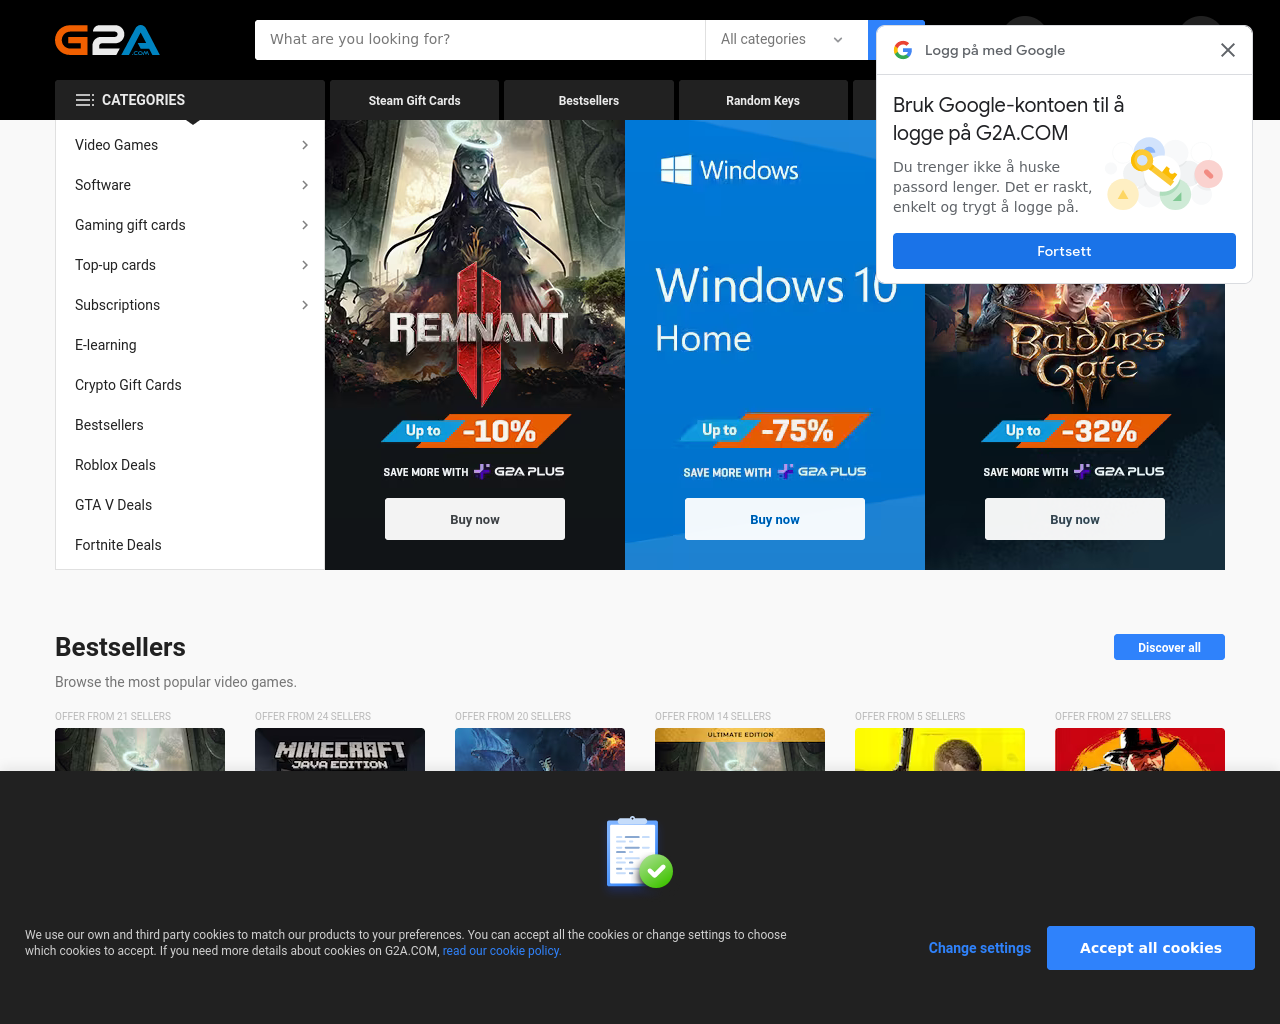The height and width of the screenshot is (1024, 1280).
Task: Open the Ultimate Edition game thumbnail
Action: coord(740,749)
